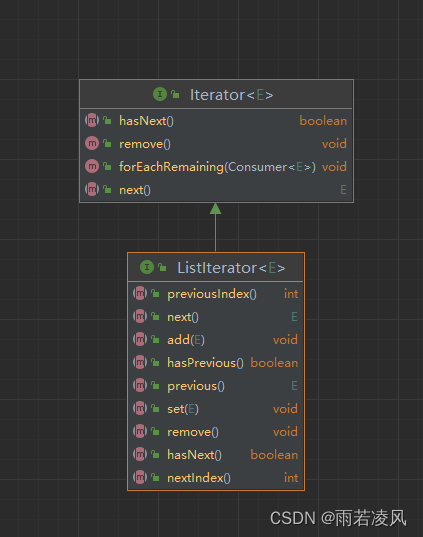Click the method icon next to previousIndex()
Image resolution: width=423 pixels, height=537 pixels.
(x=140, y=294)
